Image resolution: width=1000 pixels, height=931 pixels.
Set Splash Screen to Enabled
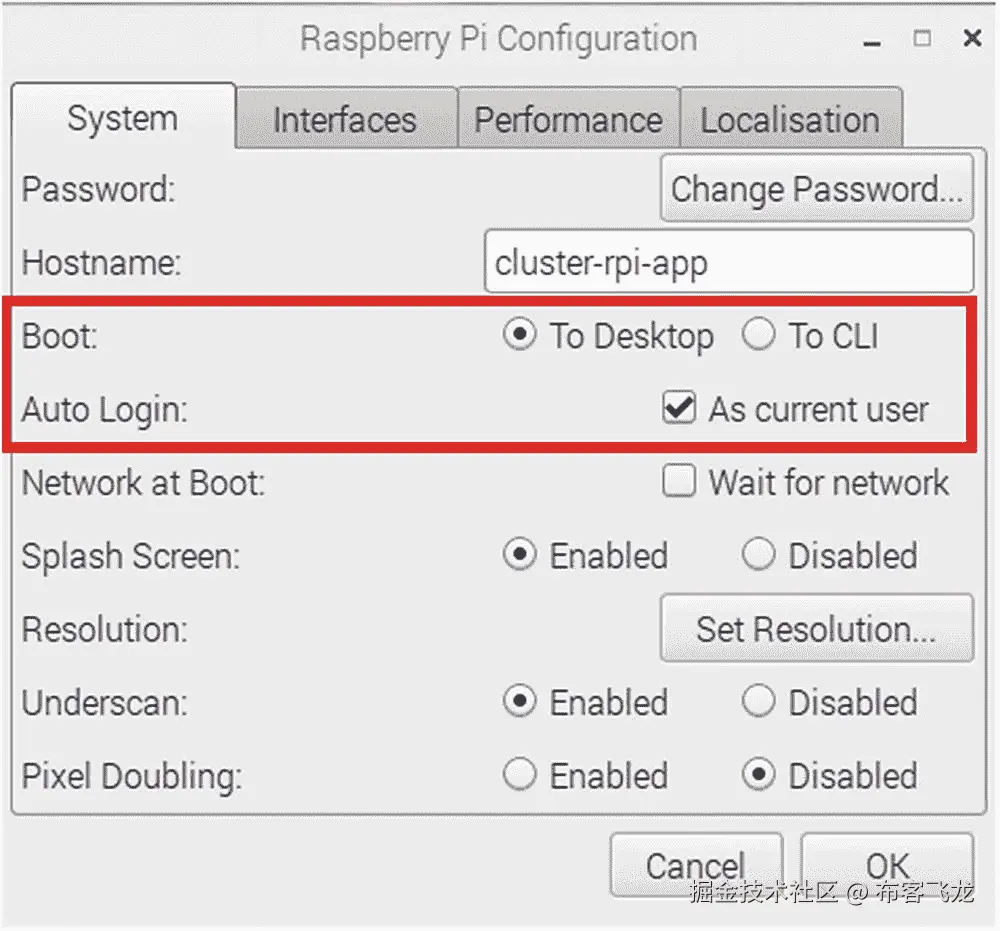coord(519,556)
